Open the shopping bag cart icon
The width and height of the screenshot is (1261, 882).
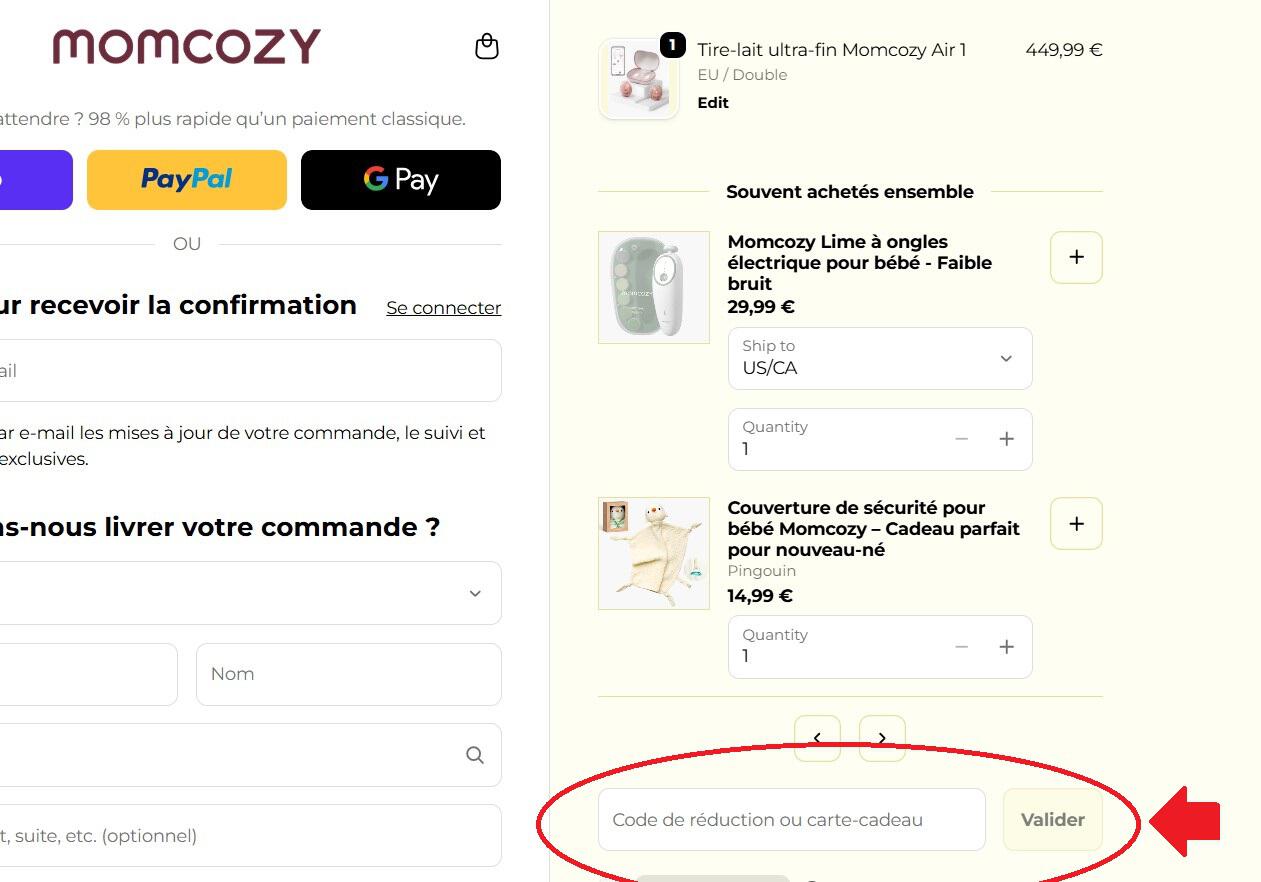(487, 46)
